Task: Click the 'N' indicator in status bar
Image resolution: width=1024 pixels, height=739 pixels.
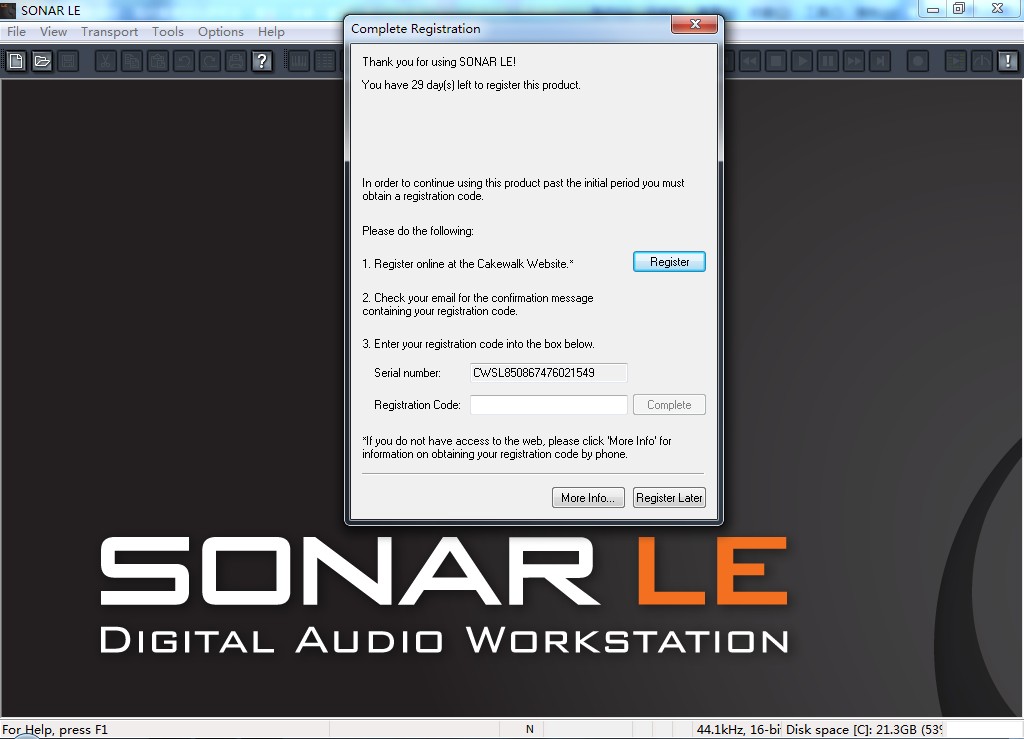Action: point(530,729)
